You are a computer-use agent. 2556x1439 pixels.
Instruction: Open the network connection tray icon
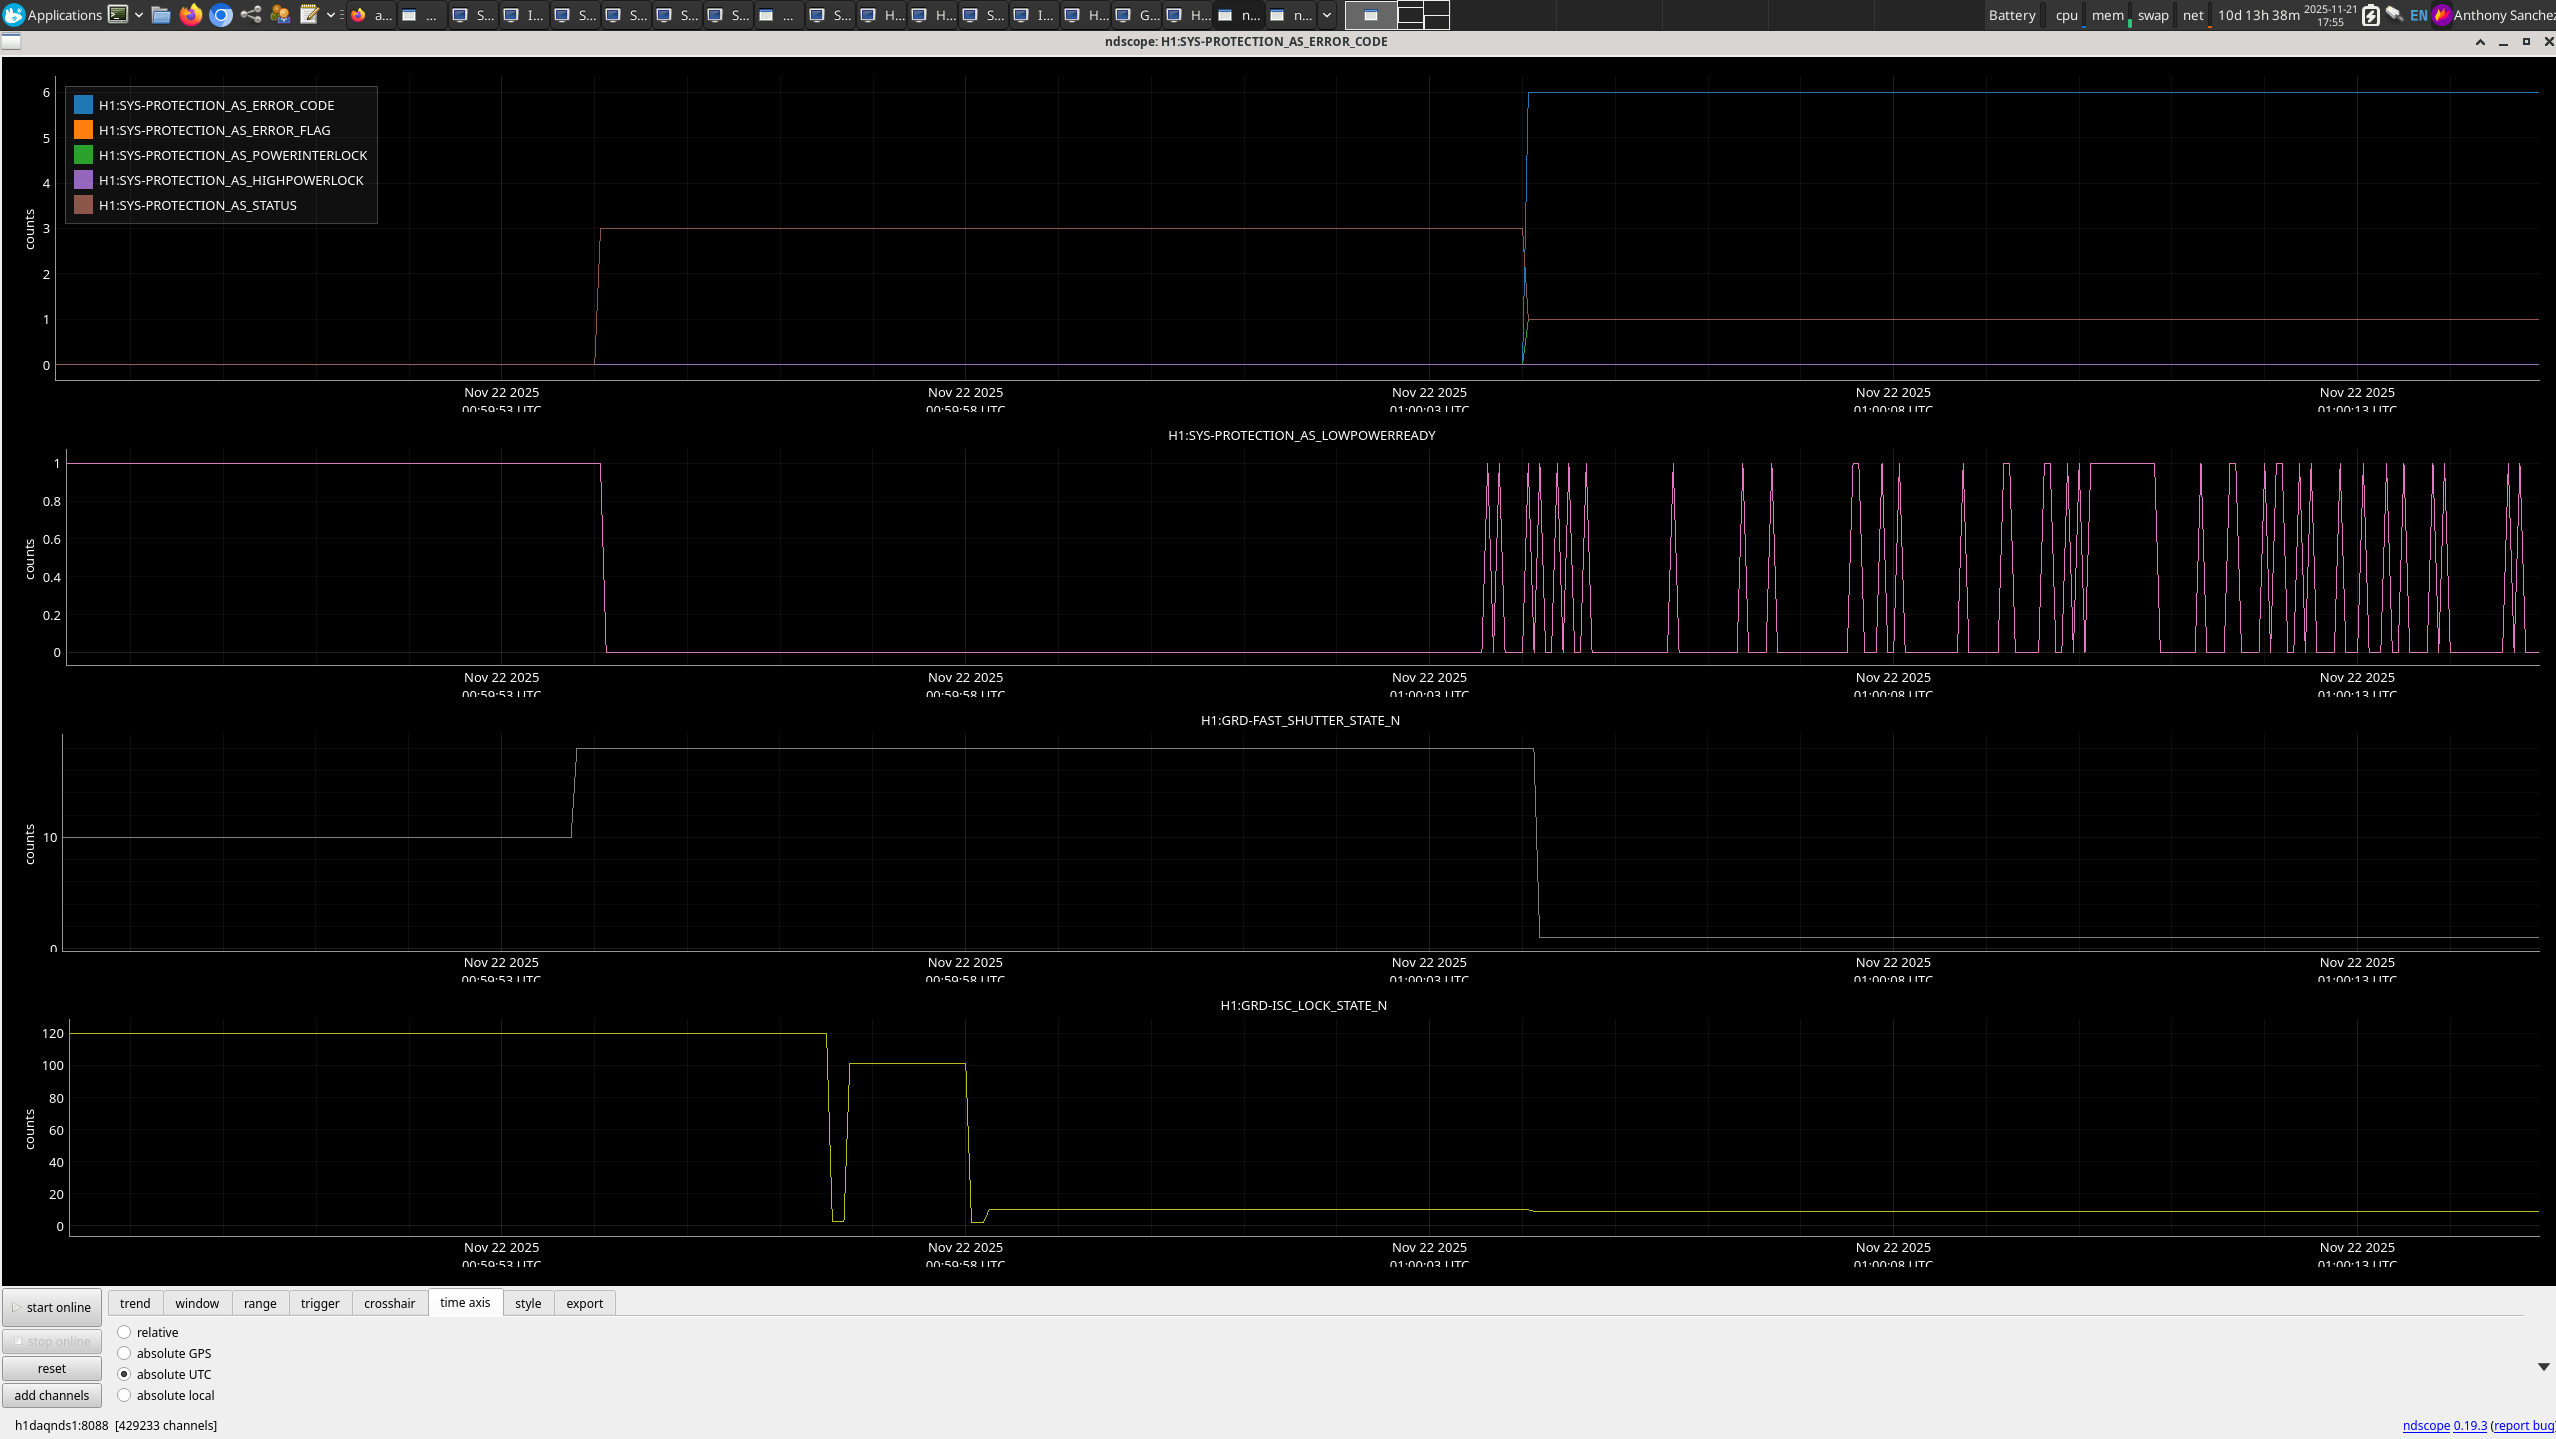[2394, 14]
